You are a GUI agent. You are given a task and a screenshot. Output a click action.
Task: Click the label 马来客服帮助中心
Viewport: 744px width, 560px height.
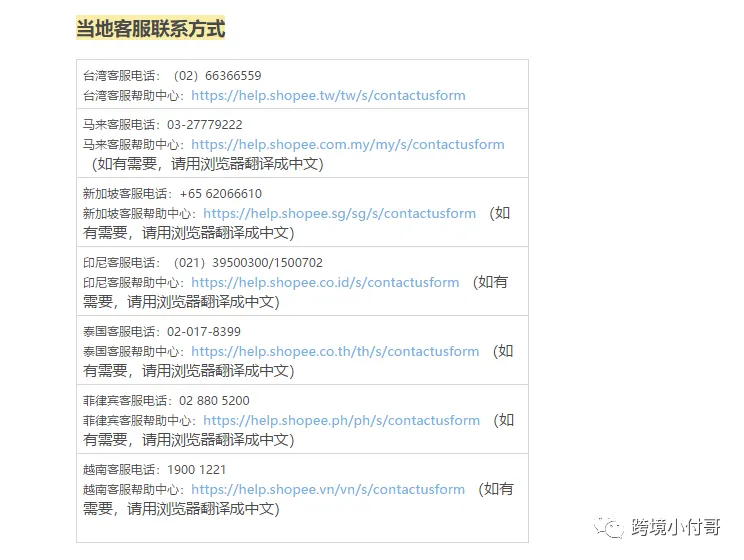130,145
